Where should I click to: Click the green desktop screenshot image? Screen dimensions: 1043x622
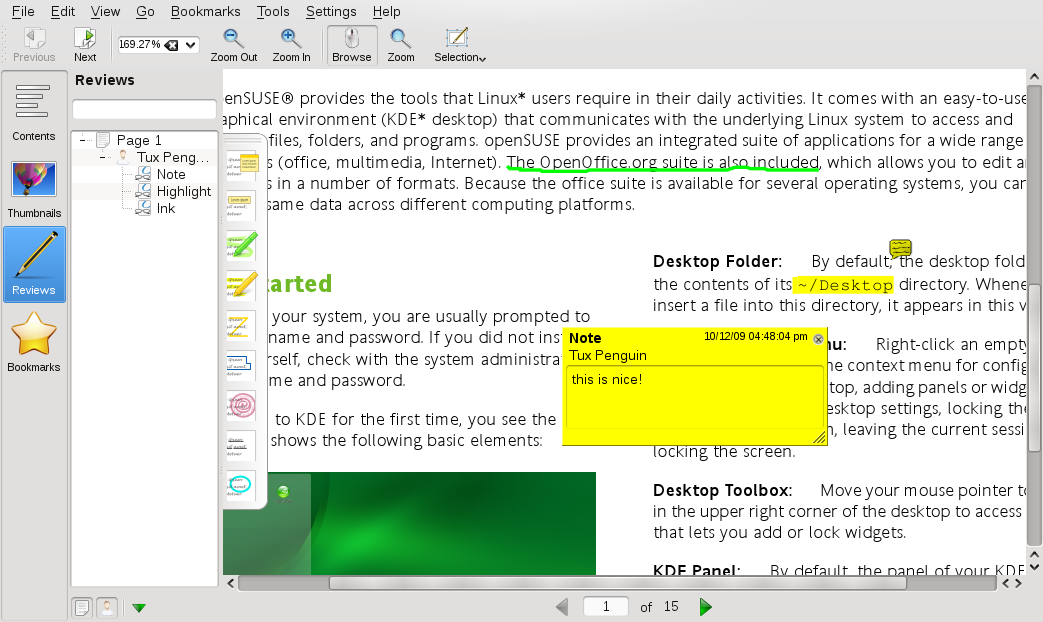click(x=409, y=524)
